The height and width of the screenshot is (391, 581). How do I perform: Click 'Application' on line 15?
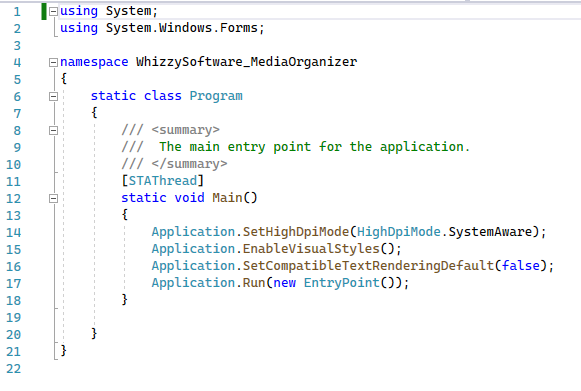pyautogui.click(x=193, y=249)
